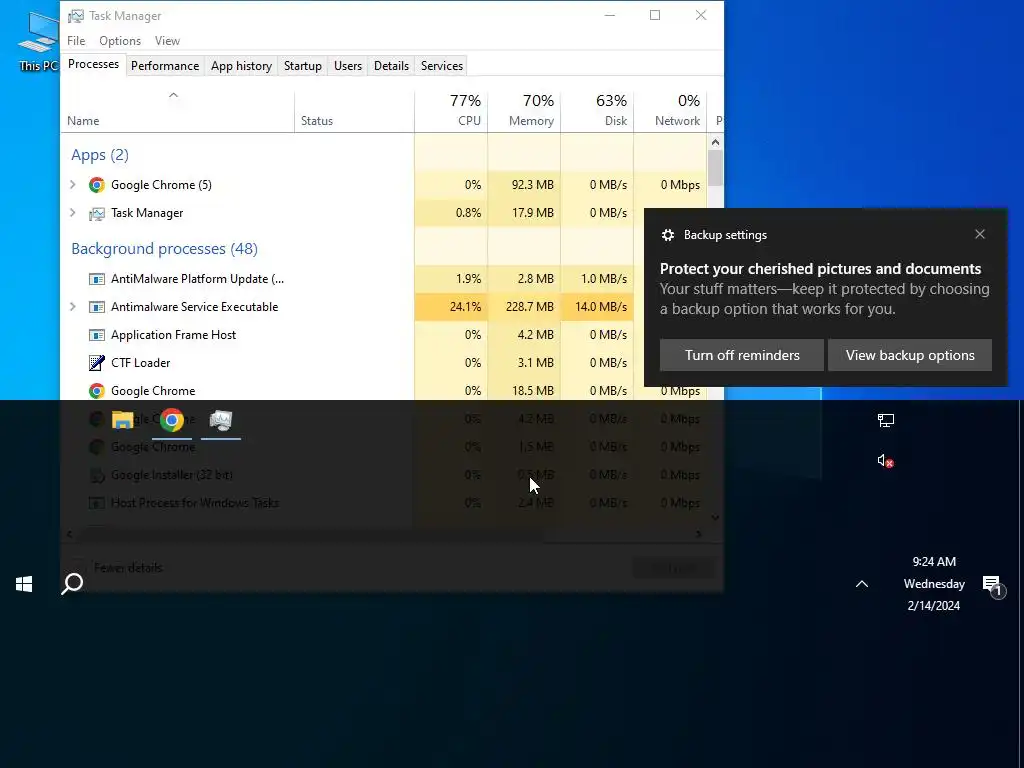Open the Action Center notifications icon
The image size is (1024, 768).
[x=992, y=585]
